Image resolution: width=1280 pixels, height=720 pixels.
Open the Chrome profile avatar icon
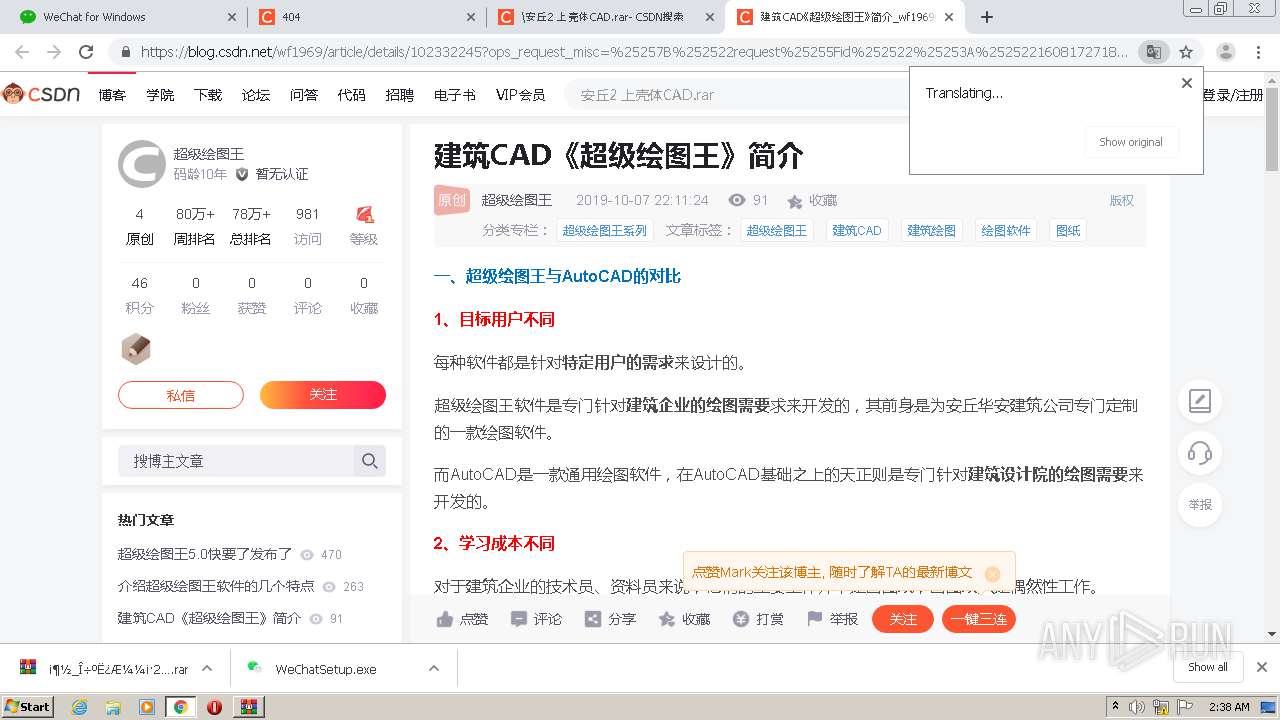[x=1225, y=52]
